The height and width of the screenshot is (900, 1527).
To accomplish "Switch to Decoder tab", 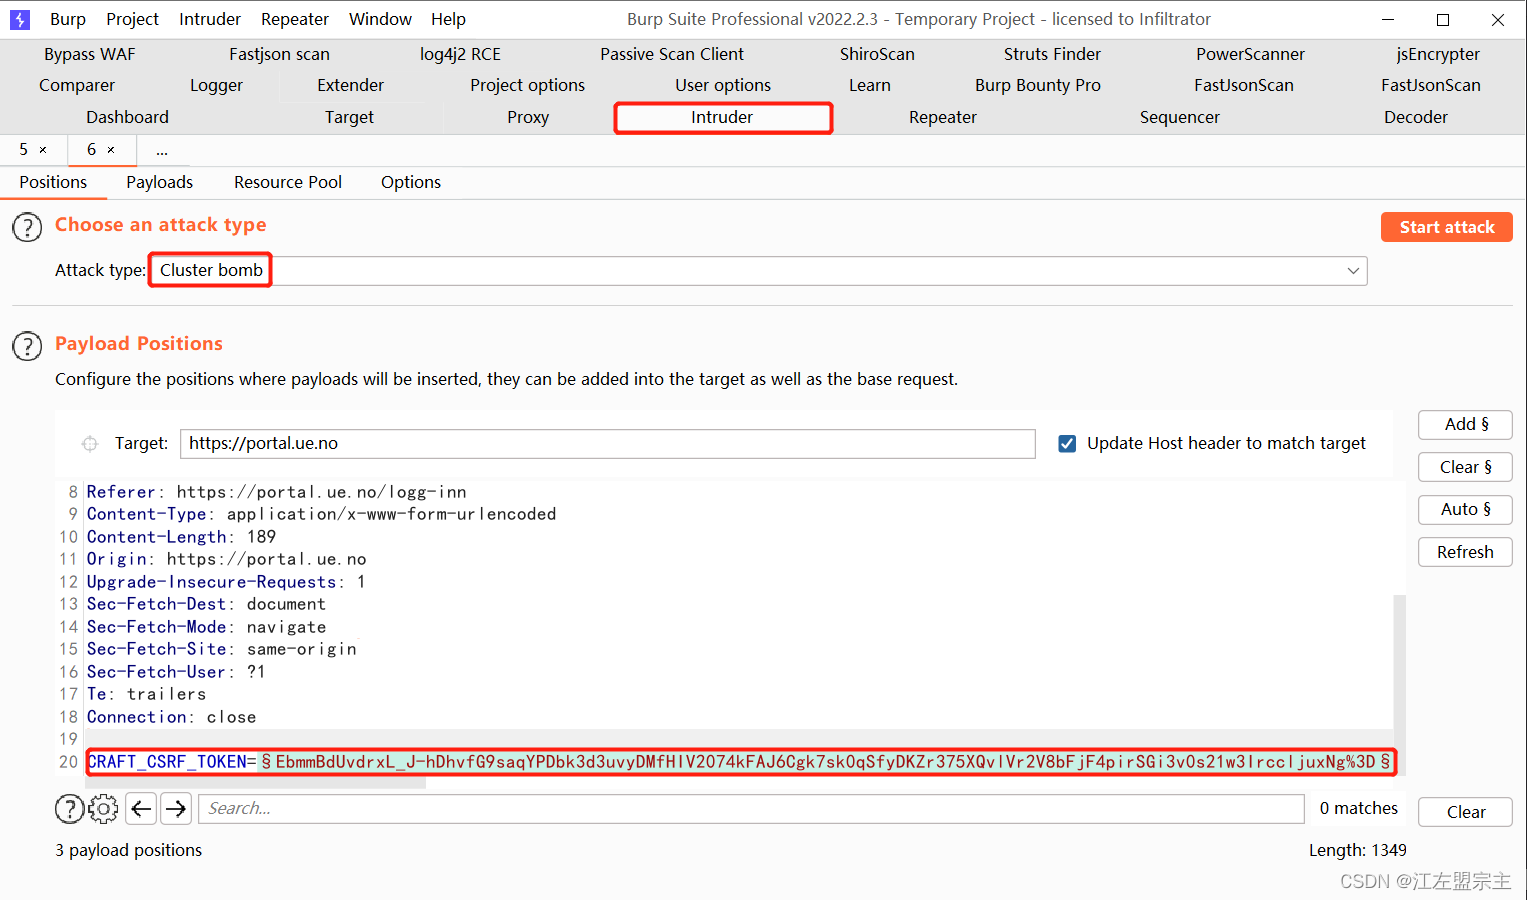I will [1415, 117].
